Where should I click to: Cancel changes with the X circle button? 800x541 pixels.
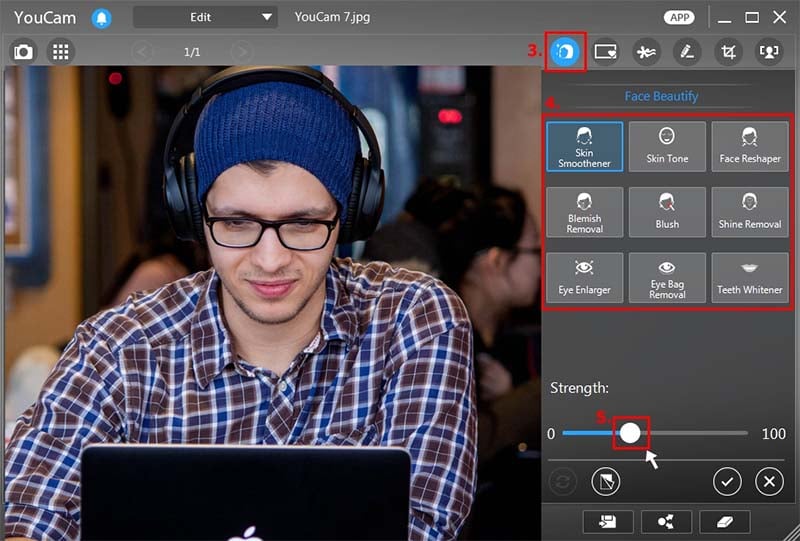(x=768, y=482)
